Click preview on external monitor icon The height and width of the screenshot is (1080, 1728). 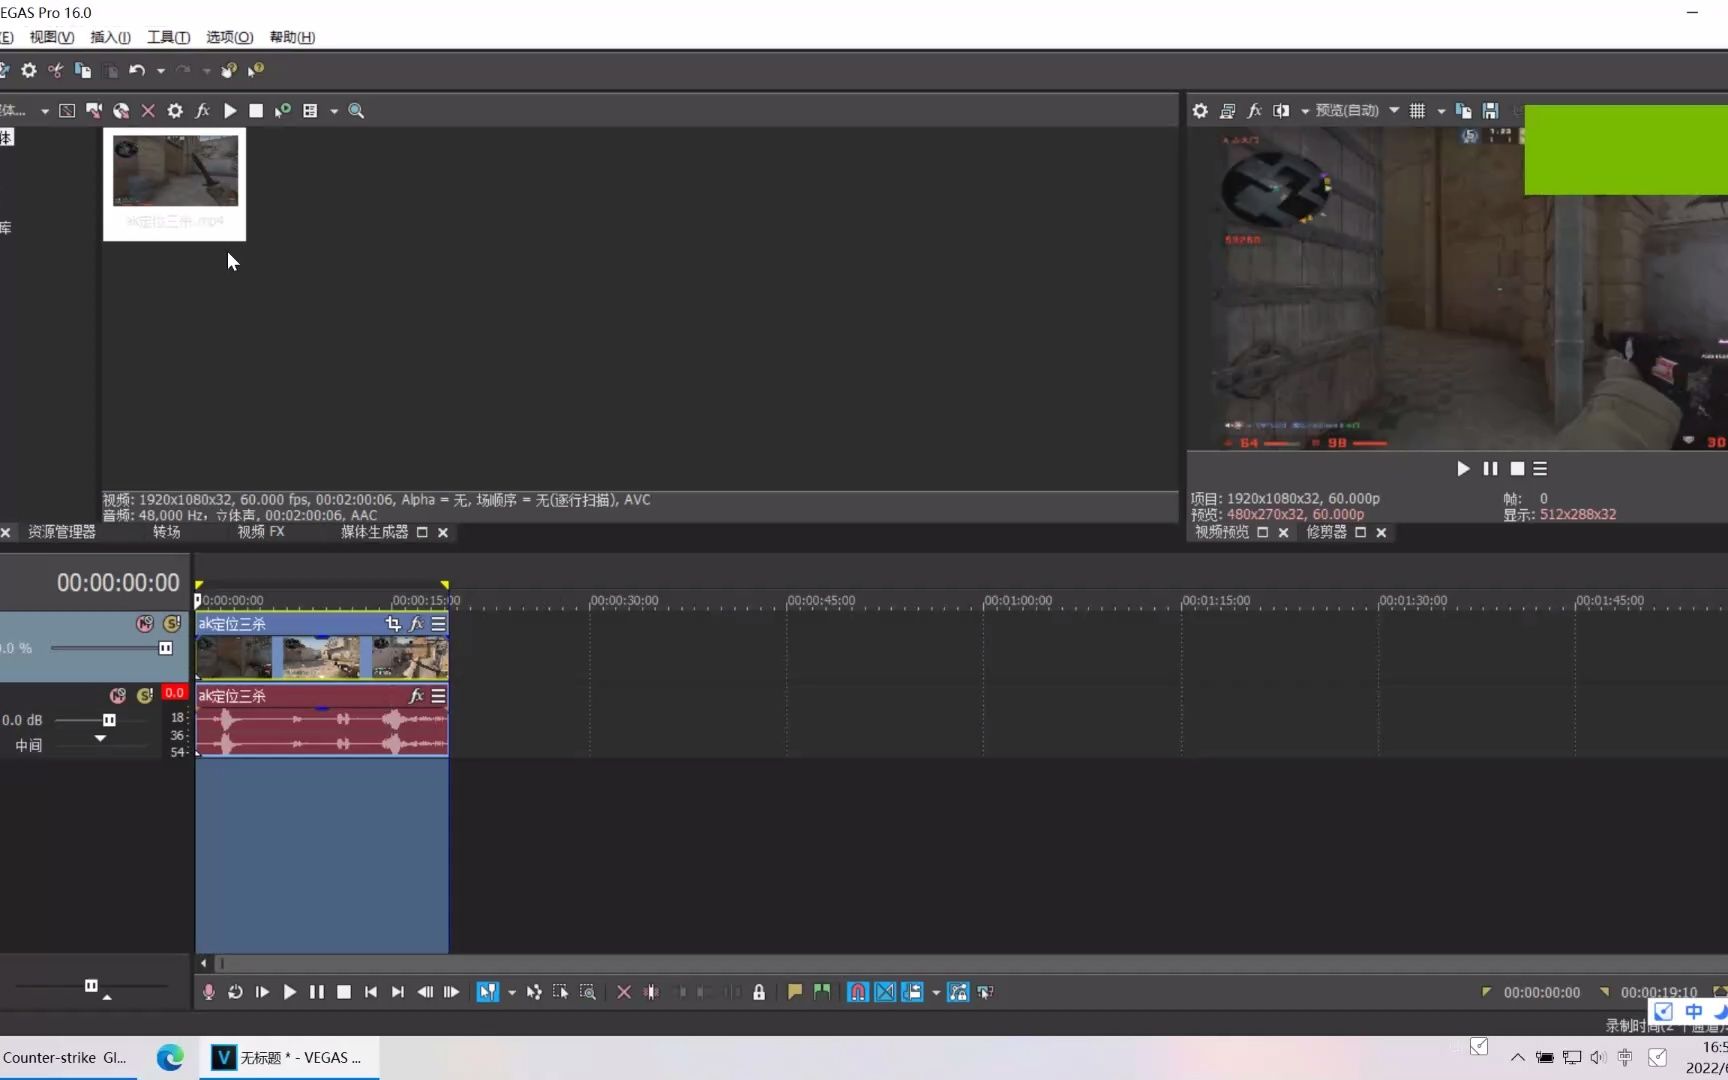tap(1227, 111)
